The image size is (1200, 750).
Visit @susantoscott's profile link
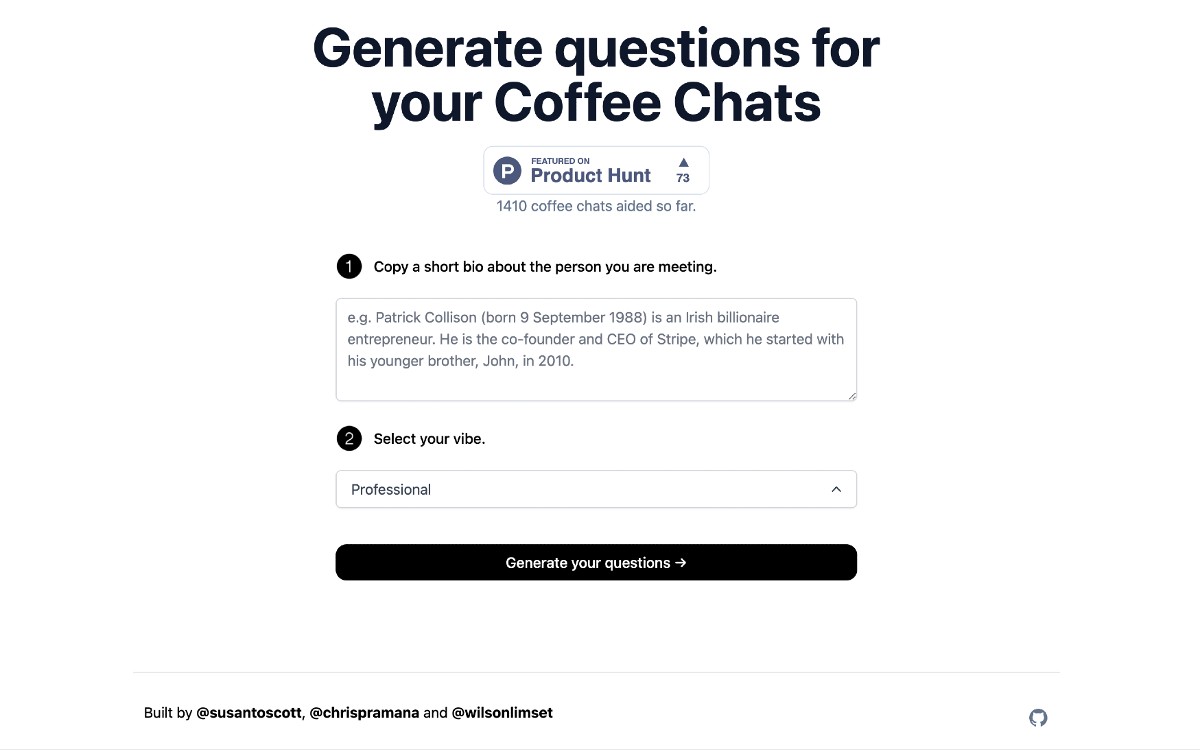pos(249,712)
